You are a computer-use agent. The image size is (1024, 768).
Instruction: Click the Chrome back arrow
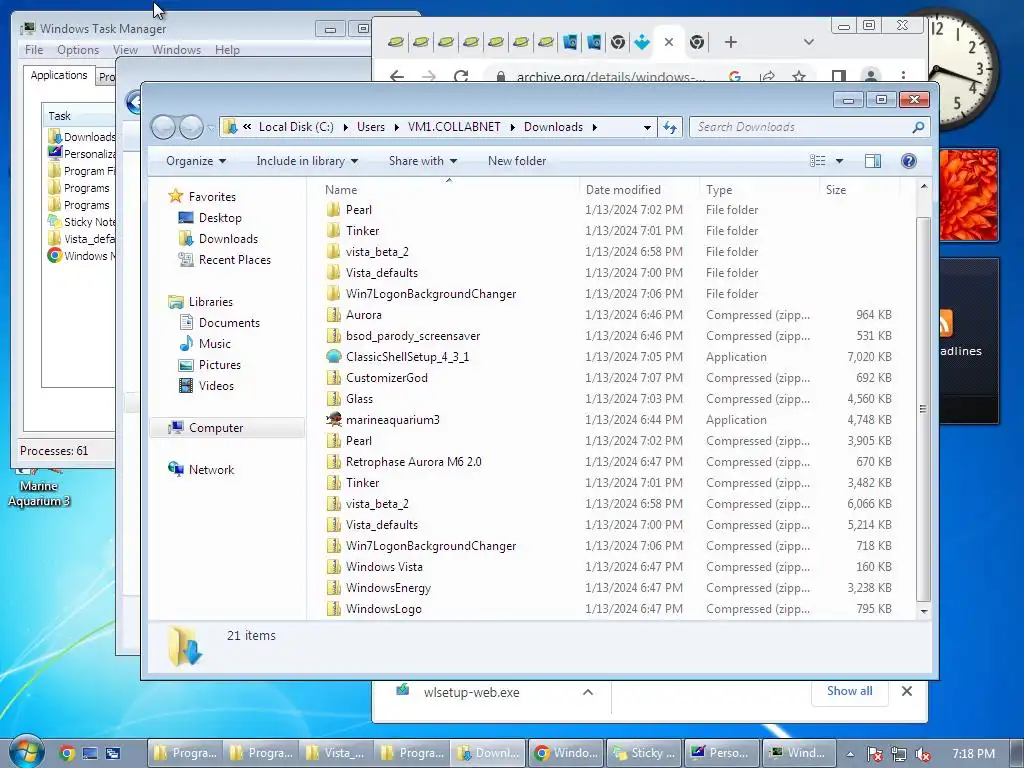pos(397,77)
